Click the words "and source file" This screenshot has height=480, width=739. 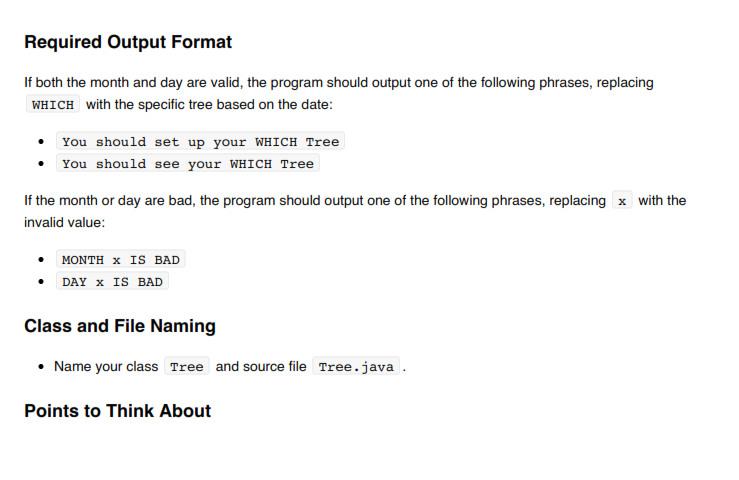(x=261, y=366)
